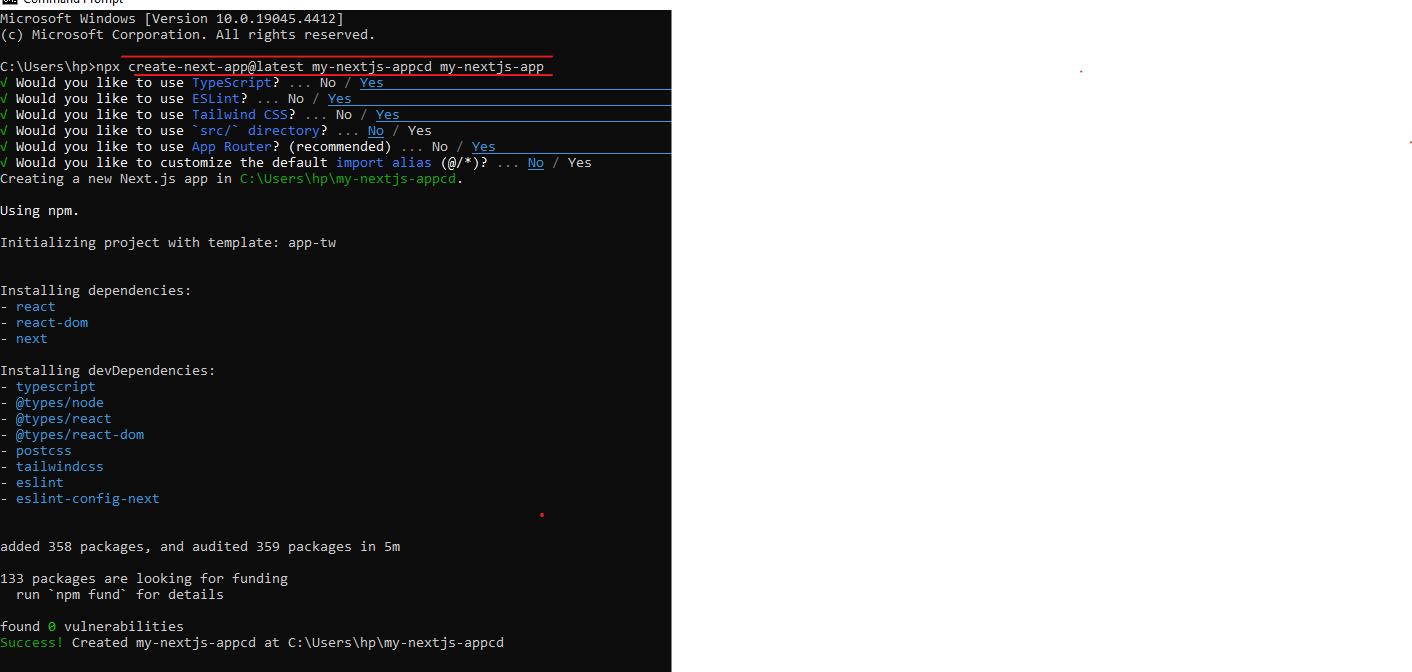Viewport: 1412px width, 672px height.
Task: Click 'react' under Installing dependencies
Action: [36, 307]
